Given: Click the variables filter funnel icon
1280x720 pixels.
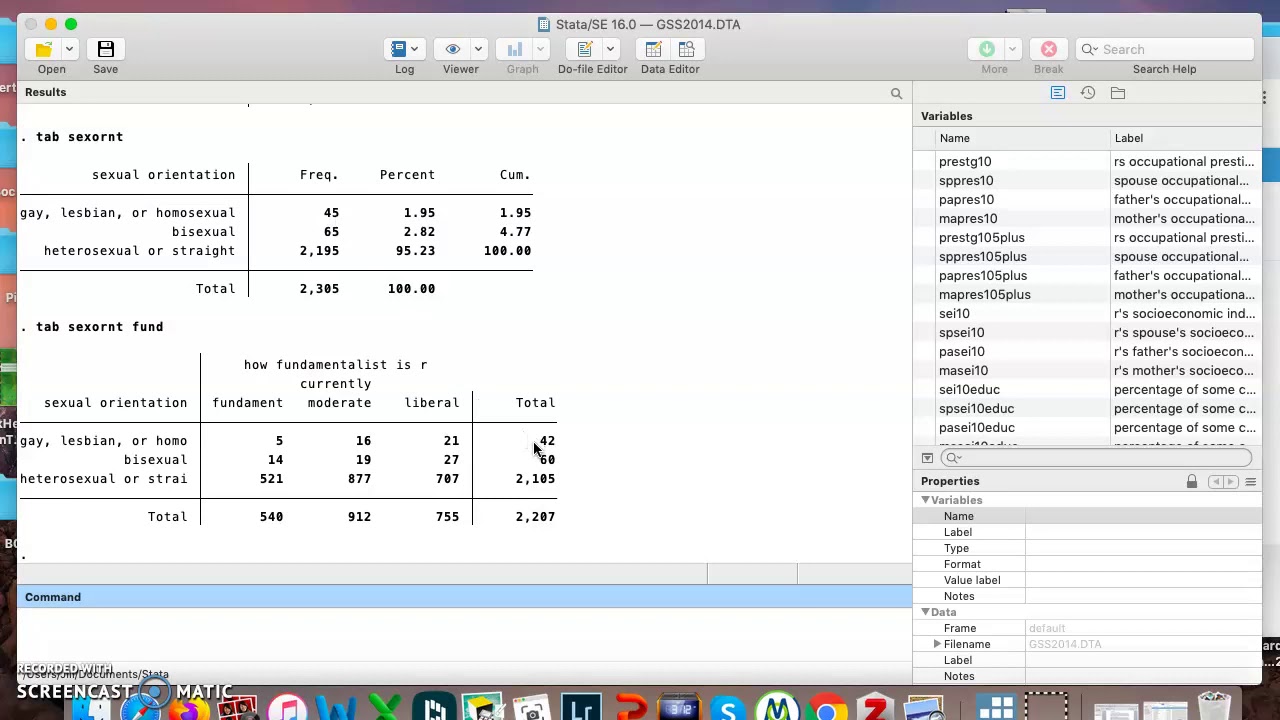Looking at the screenshot, I should 927,458.
